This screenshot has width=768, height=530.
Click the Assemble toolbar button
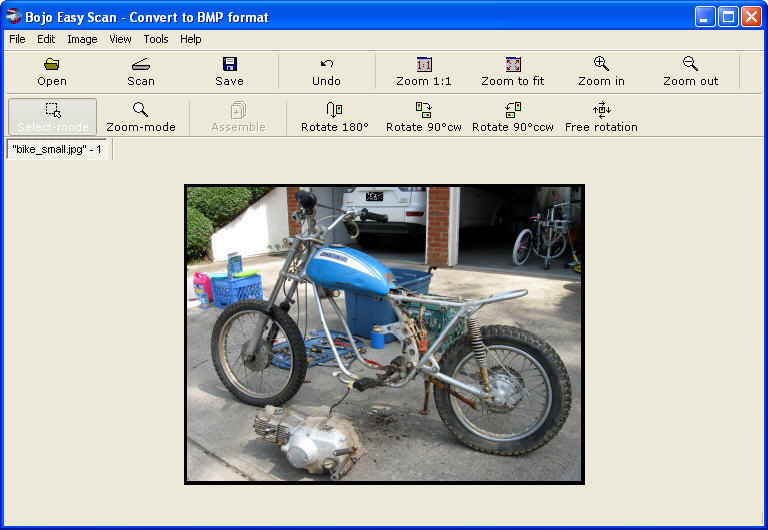pos(238,117)
